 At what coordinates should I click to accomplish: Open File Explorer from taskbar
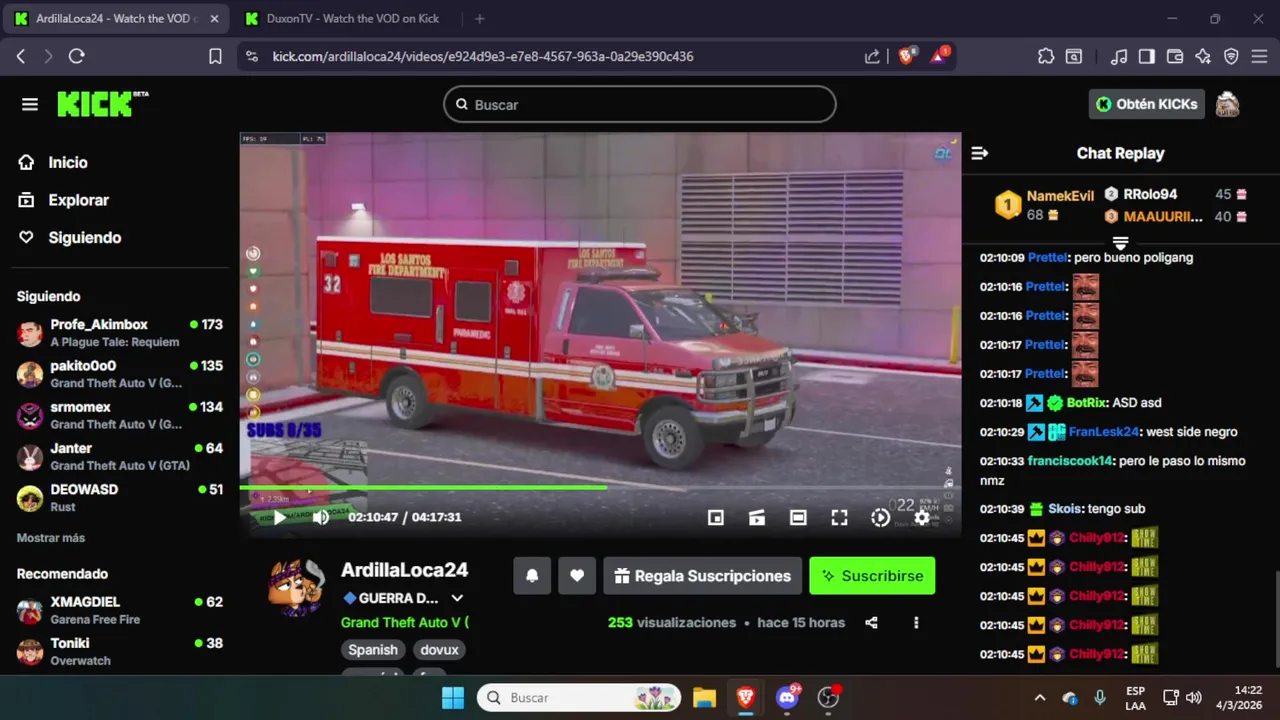coord(704,697)
